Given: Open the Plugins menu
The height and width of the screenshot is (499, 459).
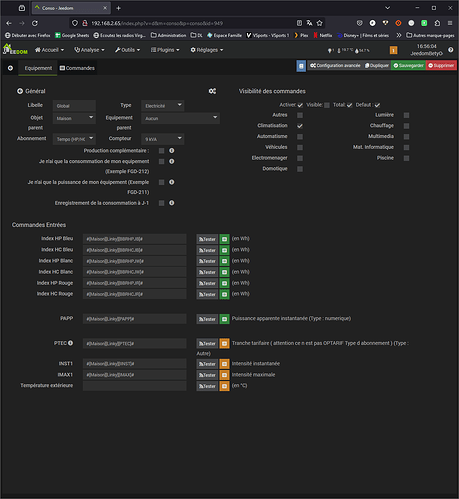Looking at the screenshot, I should click(x=165, y=50).
